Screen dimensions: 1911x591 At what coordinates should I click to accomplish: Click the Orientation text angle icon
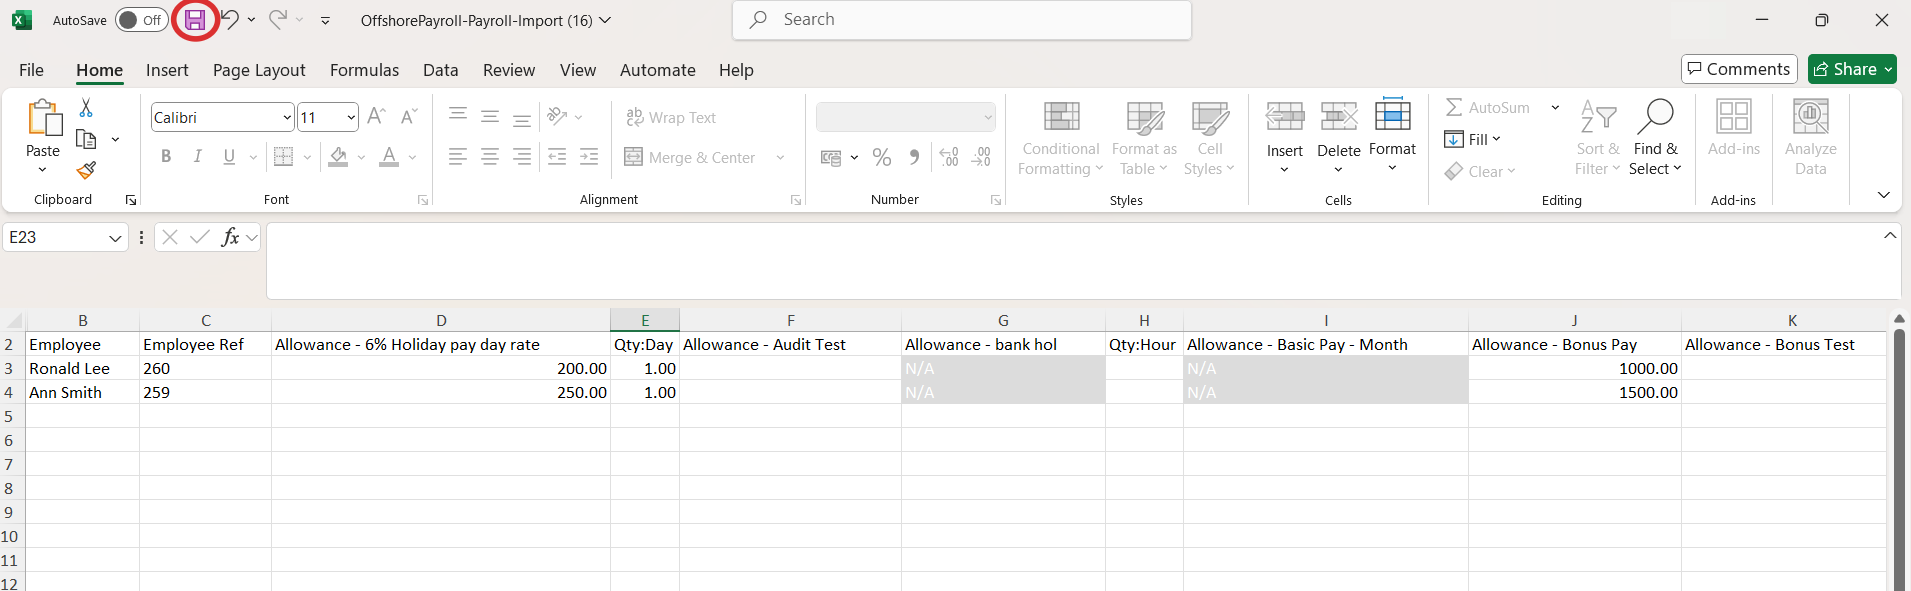coord(557,116)
